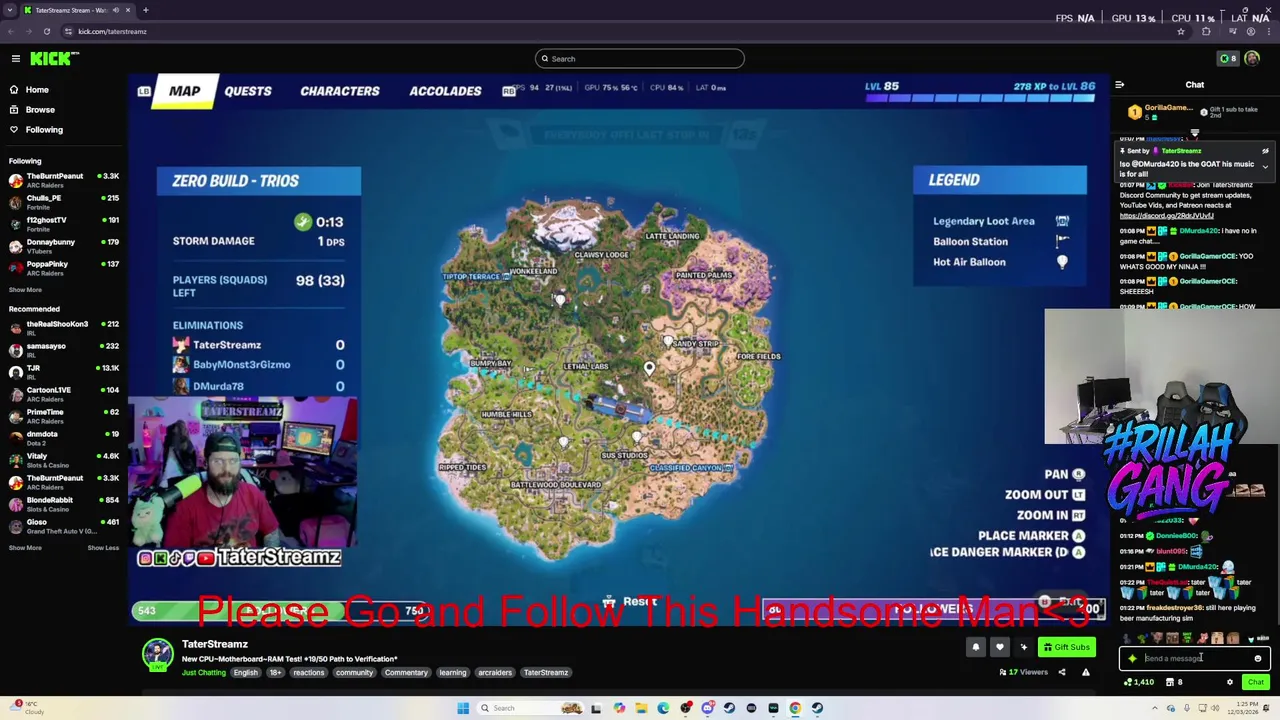This screenshot has width=1280, height=720.
Task: Toggle follow heart button
Action: (x=999, y=648)
